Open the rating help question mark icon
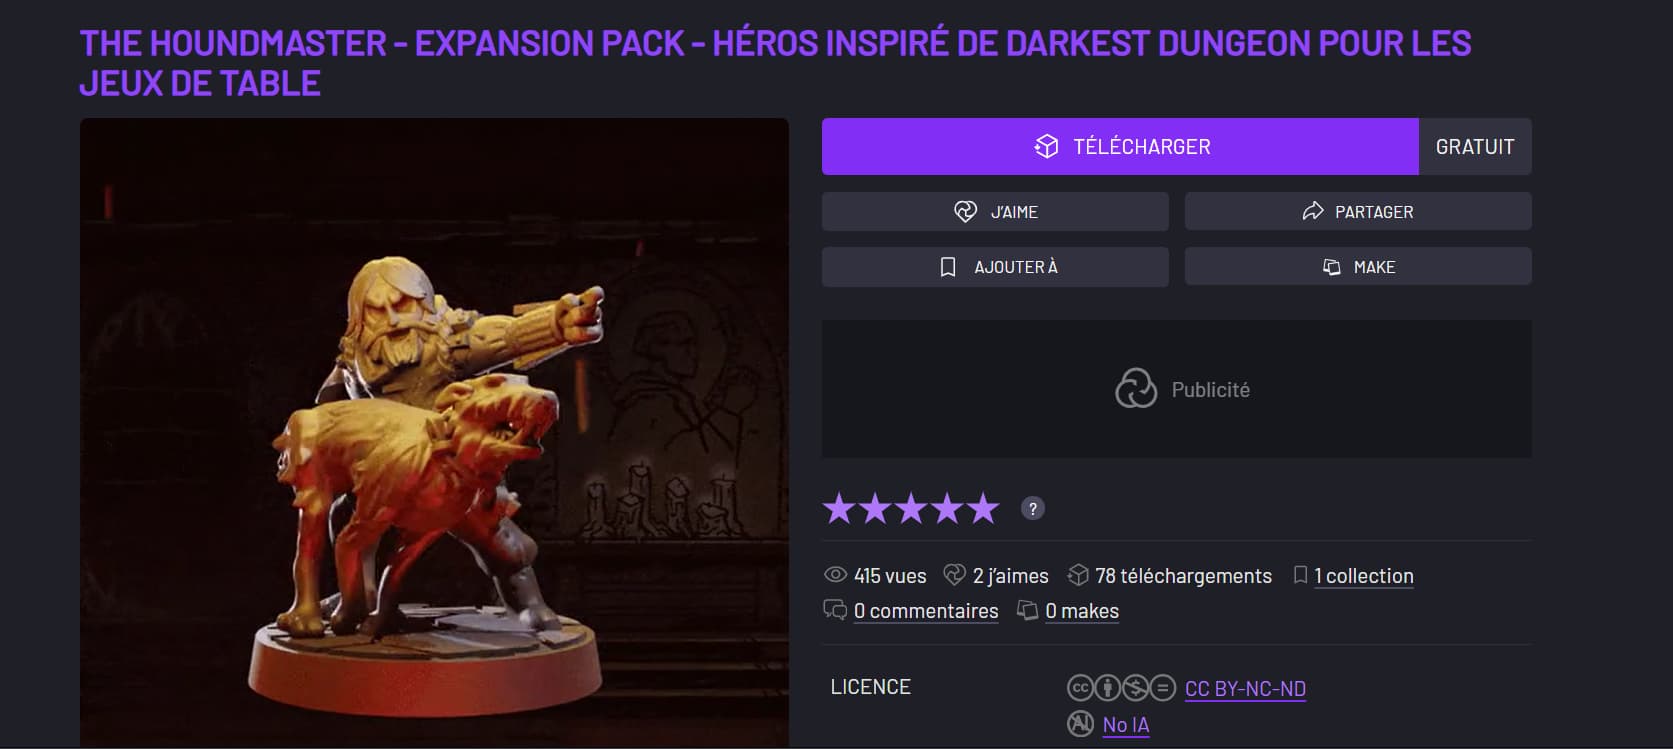1673x749 pixels. (x=1033, y=508)
